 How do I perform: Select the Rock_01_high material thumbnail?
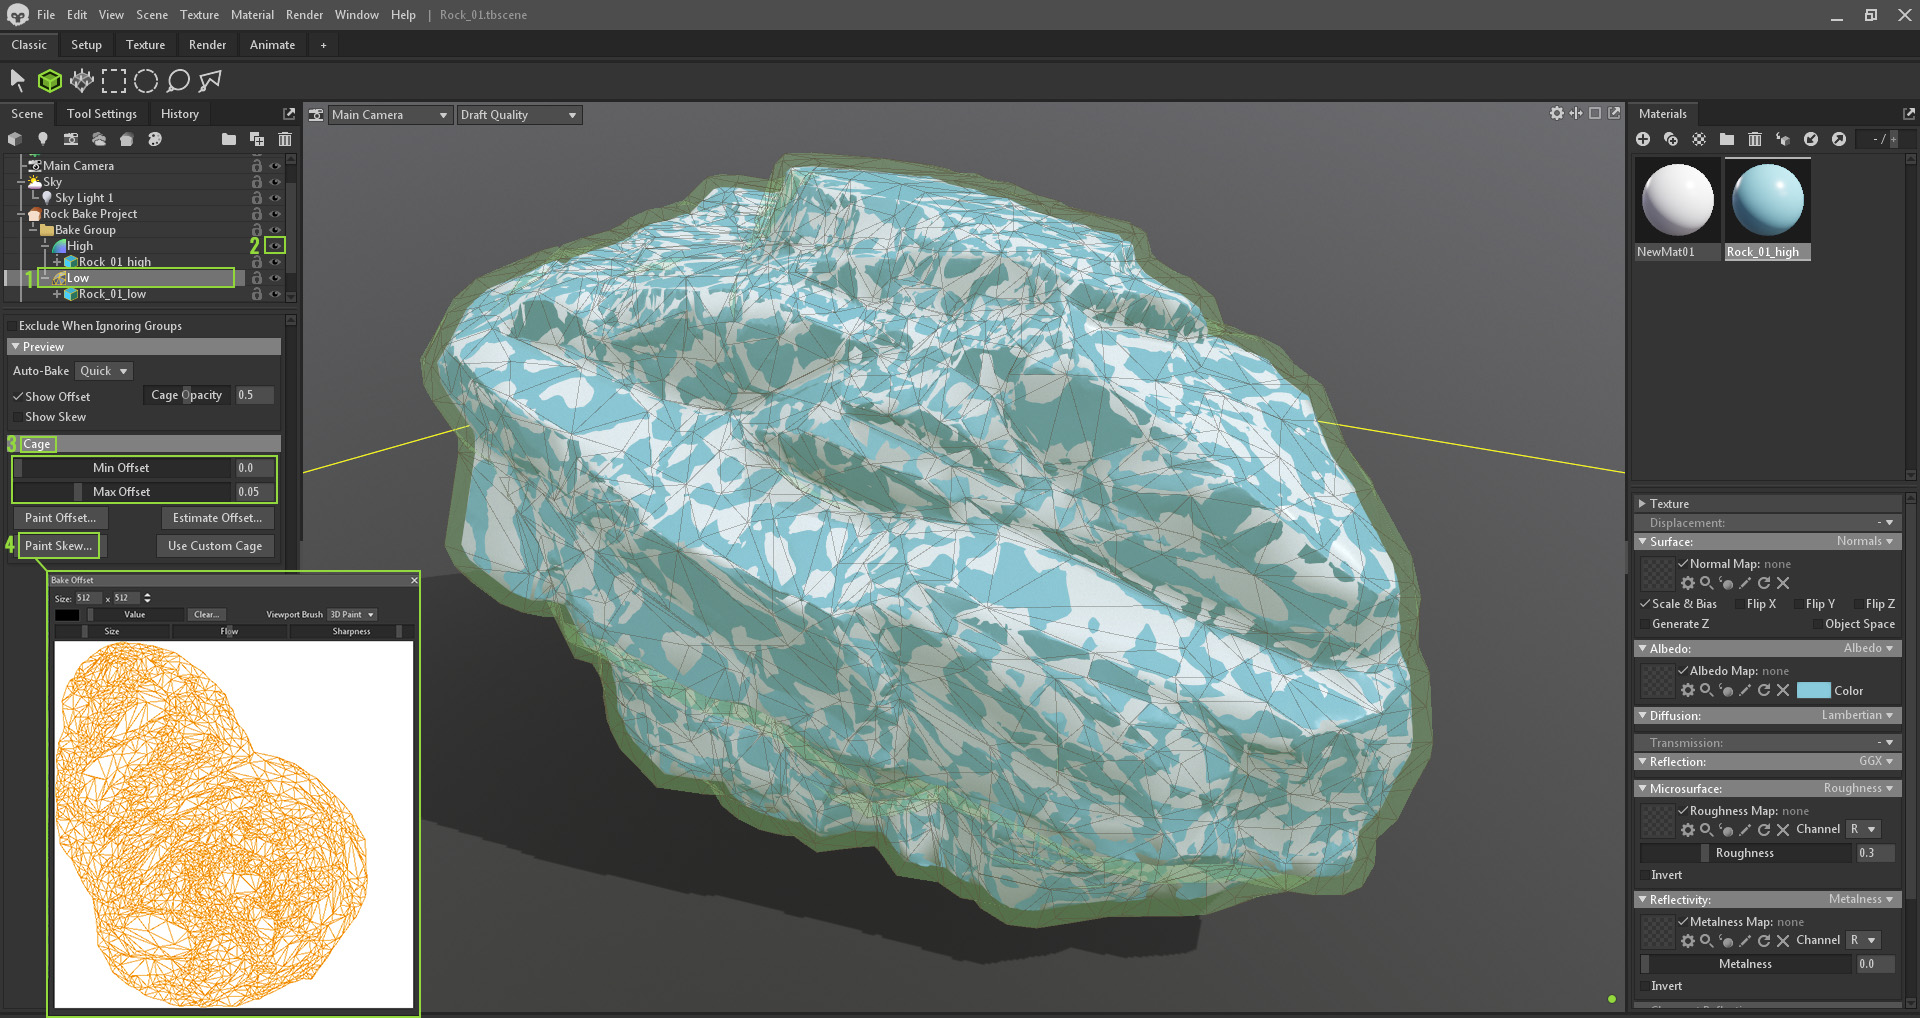click(1766, 199)
